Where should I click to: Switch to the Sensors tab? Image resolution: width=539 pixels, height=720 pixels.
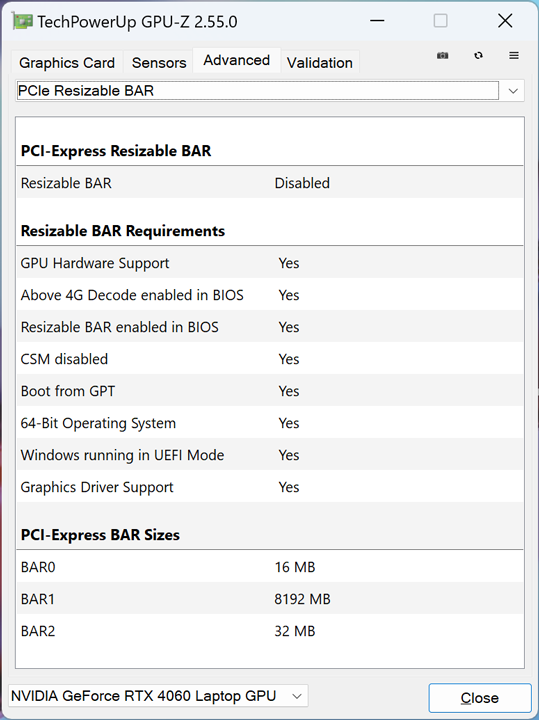[x=159, y=62]
